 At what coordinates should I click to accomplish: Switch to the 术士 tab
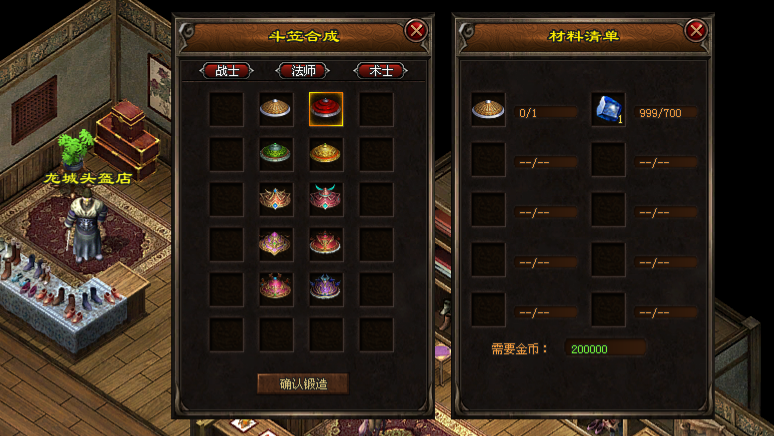pyautogui.click(x=381, y=71)
